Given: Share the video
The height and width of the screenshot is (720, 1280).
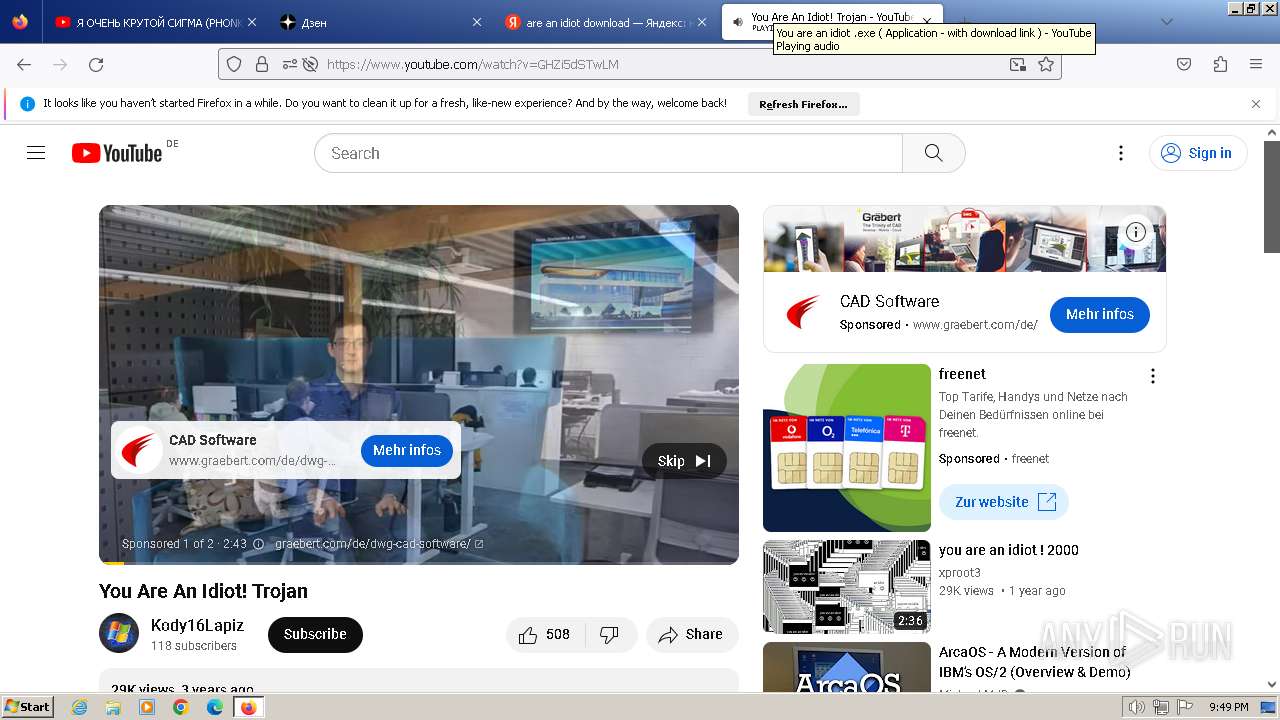Looking at the screenshot, I should coord(692,634).
